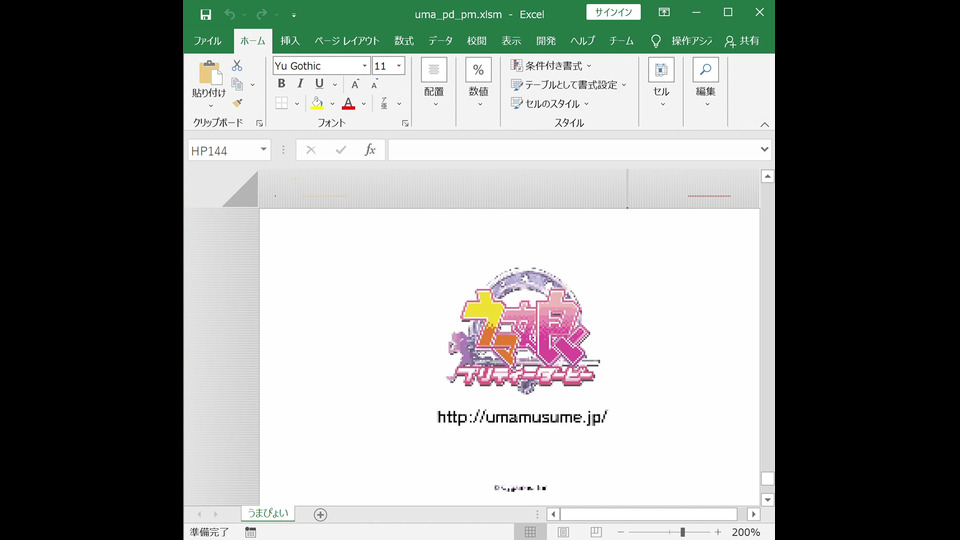Open セルのスタイル cell styles menu

[x=550, y=103]
